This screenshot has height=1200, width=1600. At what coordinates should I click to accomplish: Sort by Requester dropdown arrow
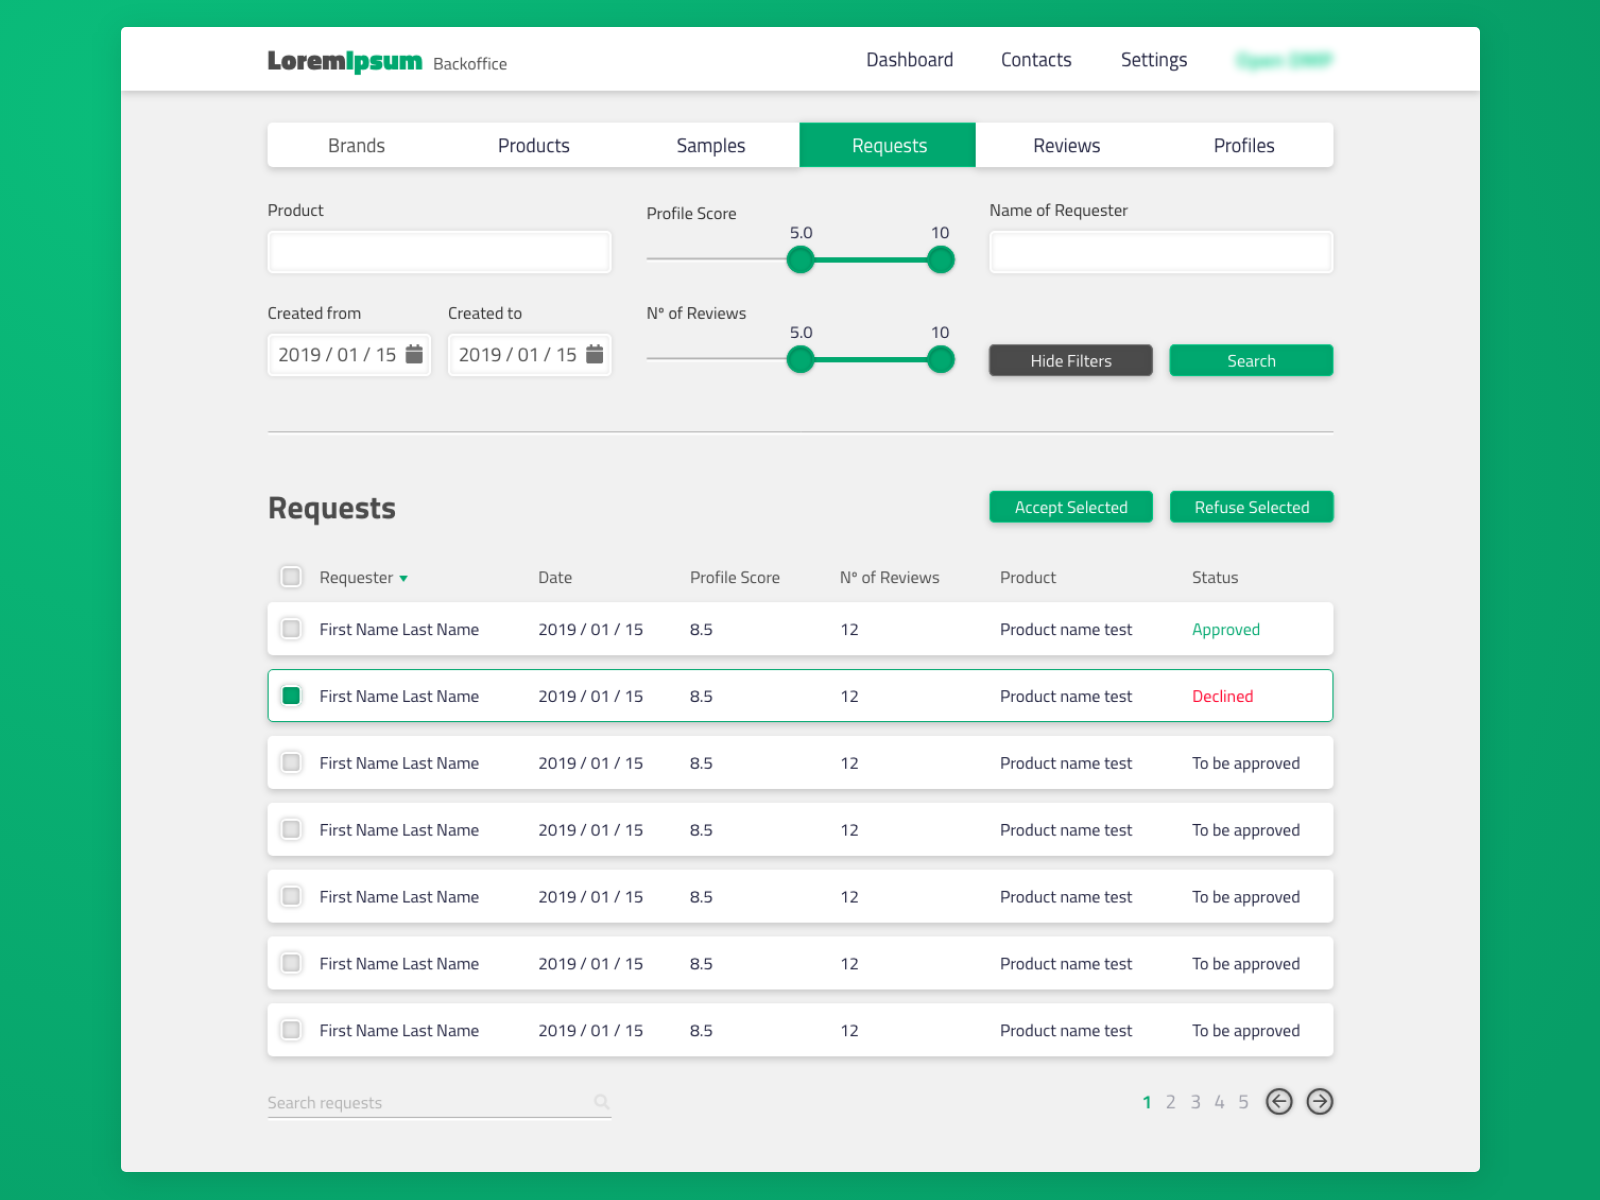pos(403,579)
